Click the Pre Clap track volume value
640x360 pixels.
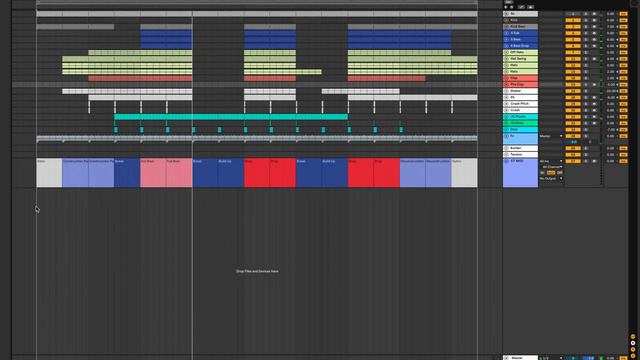point(611,84)
